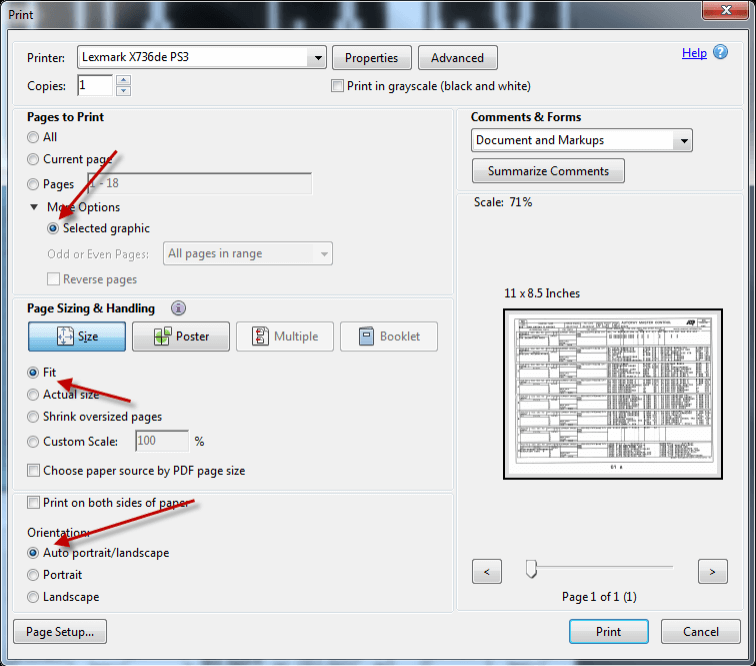Image resolution: width=756 pixels, height=666 pixels.
Task: Open the Help link
Action: tap(694, 53)
